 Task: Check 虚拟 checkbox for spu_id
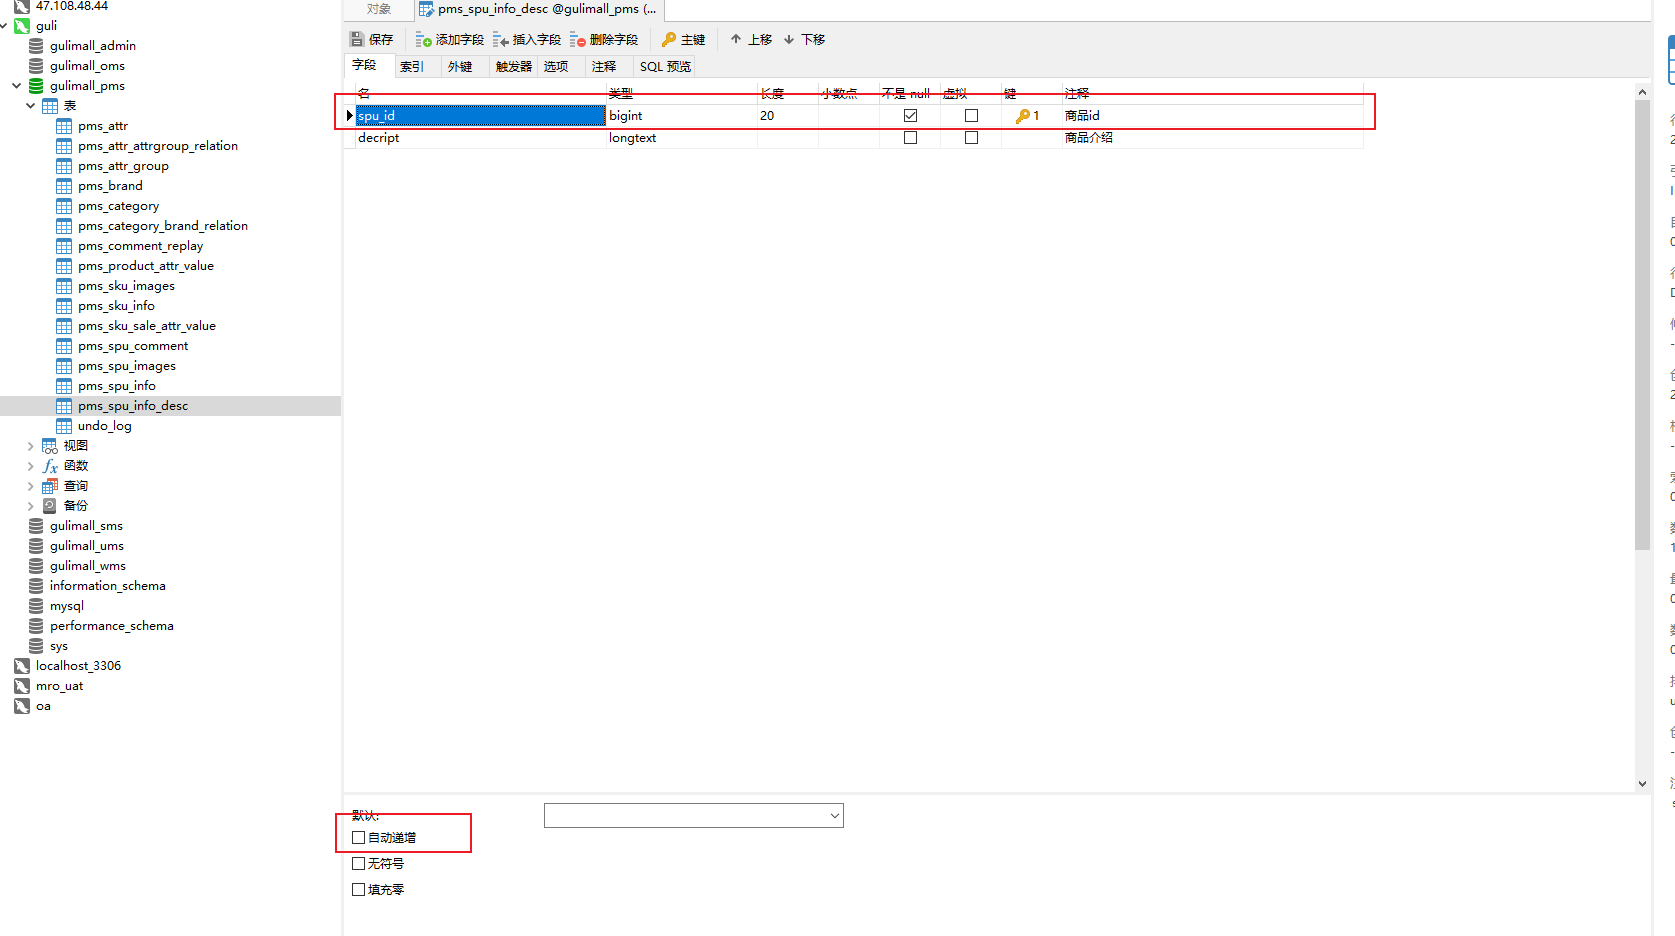coord(971,116)
